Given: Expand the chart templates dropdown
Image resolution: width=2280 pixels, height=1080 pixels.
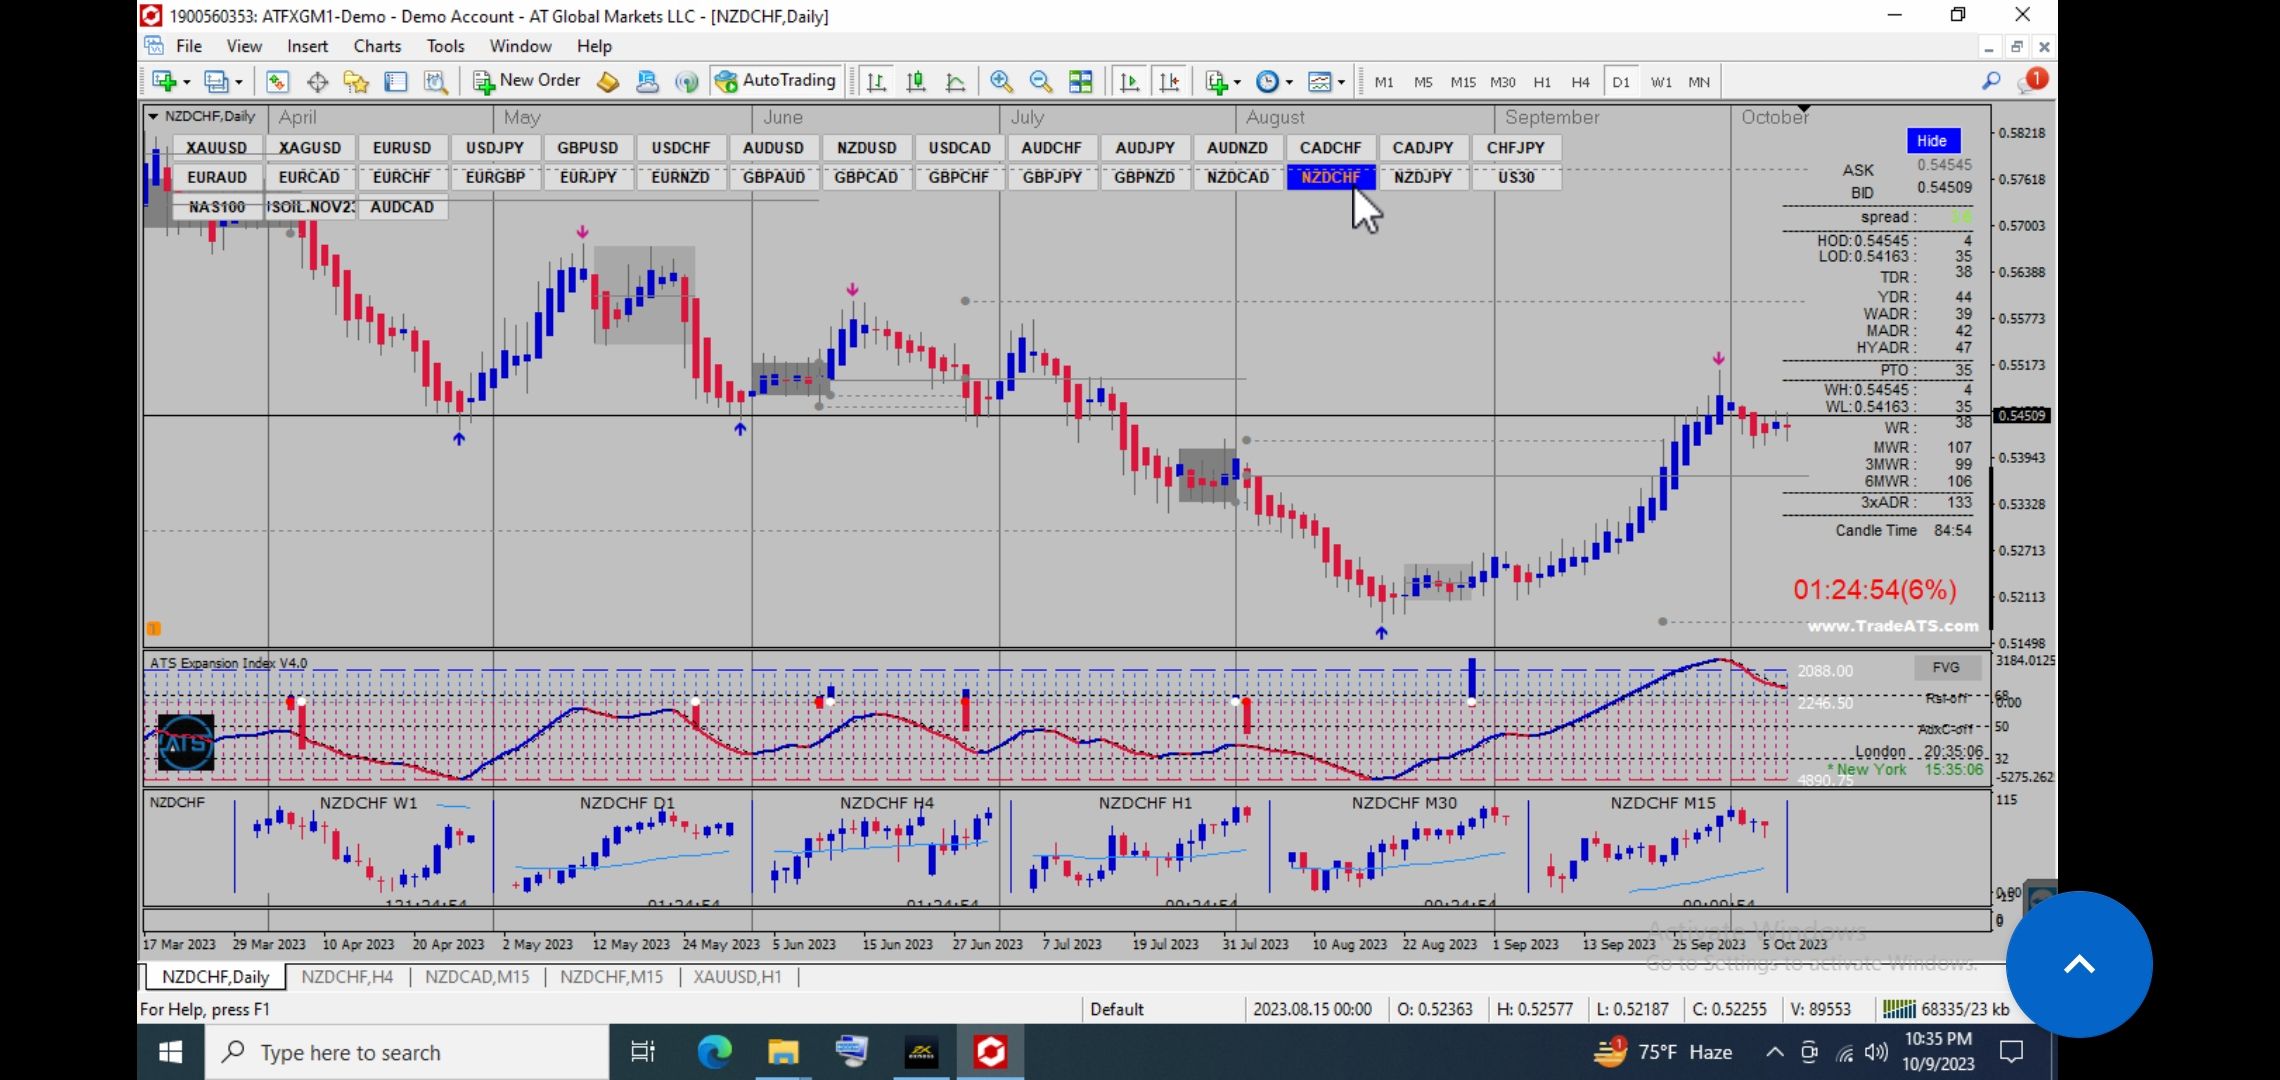Looking at the screenshot, I should pos(1341,82).
